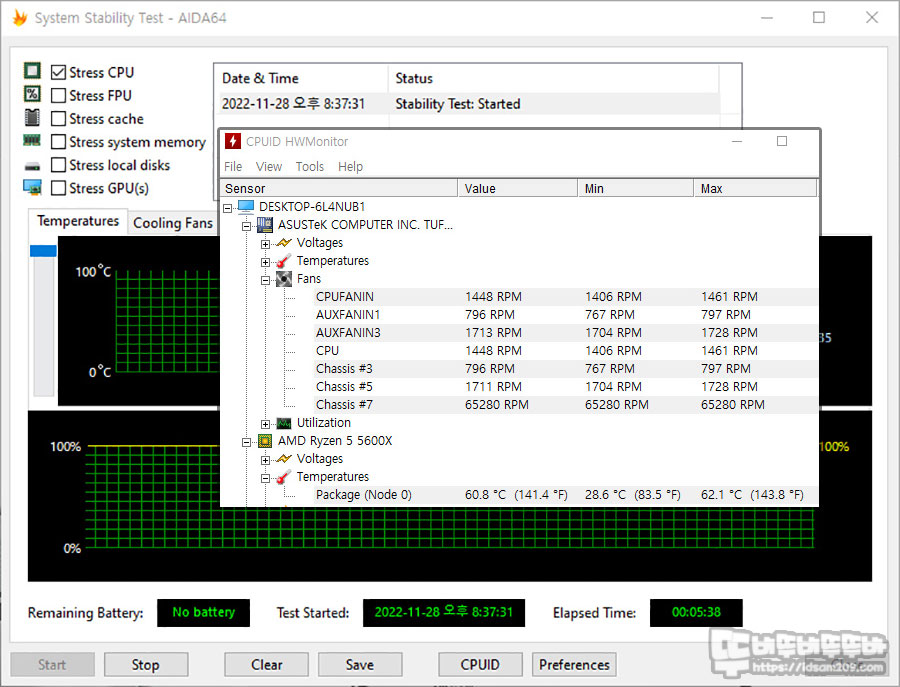Stop the stability test
Screen dimensions: 900x687
pos(146,665)
